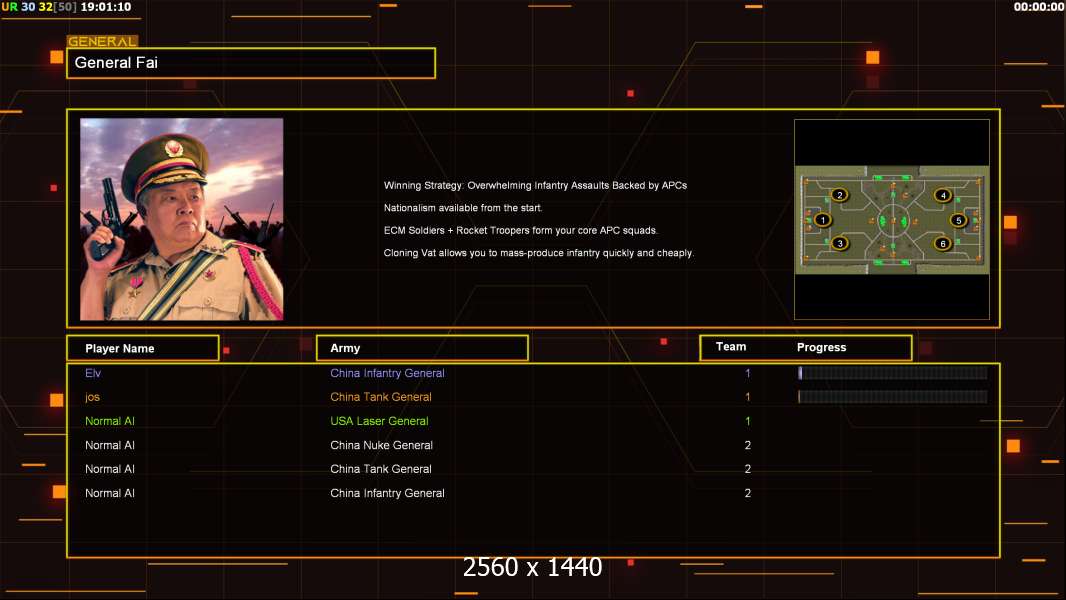This screenshot has height=600, width=1066.
Task: Click the Army column header
Action: [x=422, y=348]
